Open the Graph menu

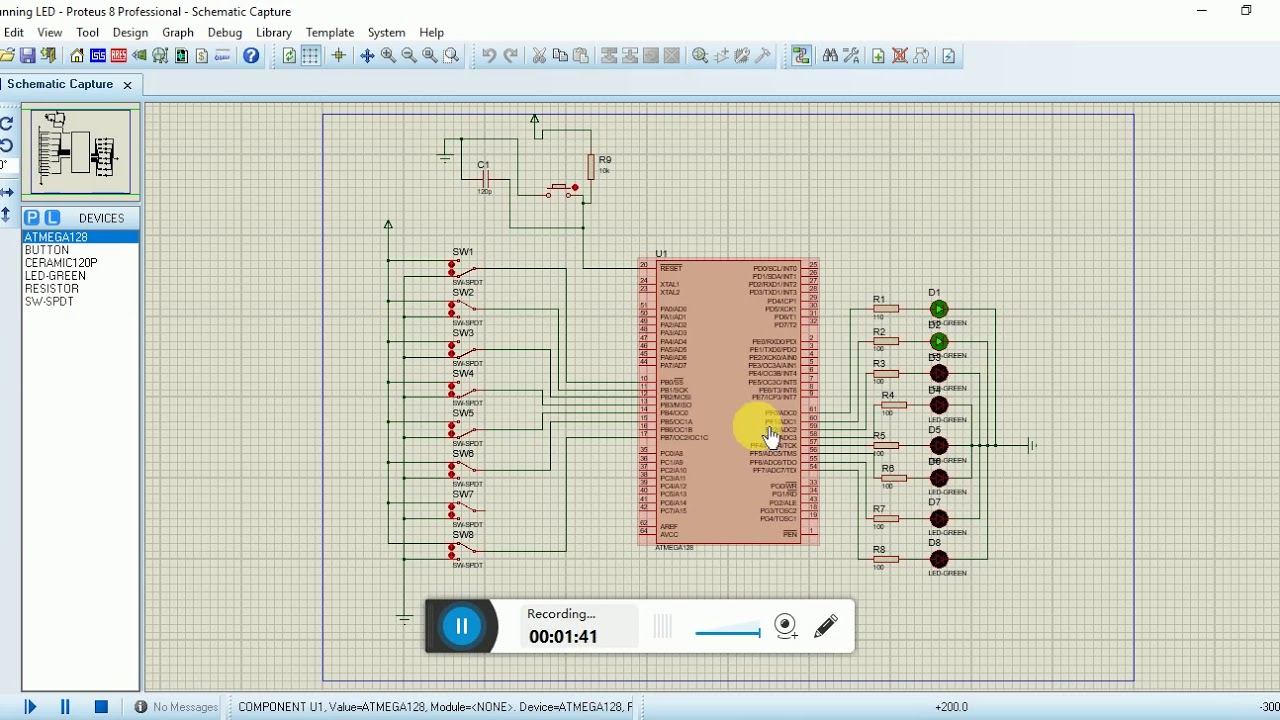178,32
